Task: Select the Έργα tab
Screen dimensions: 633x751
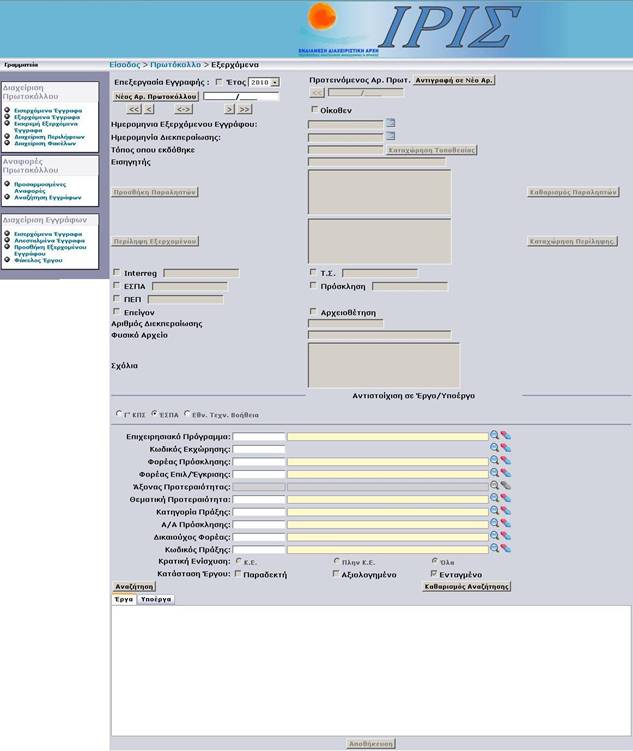Action: (x=122, y=599)
